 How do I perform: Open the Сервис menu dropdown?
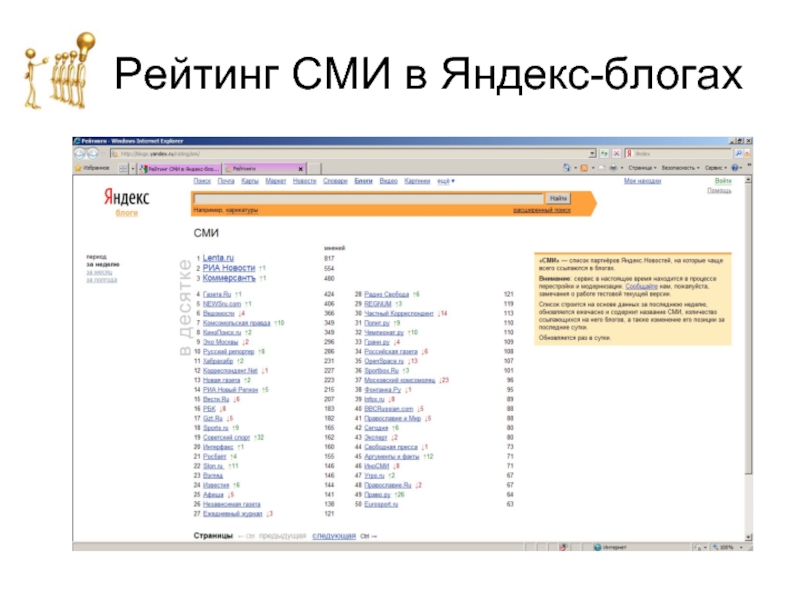coord(716,167)
